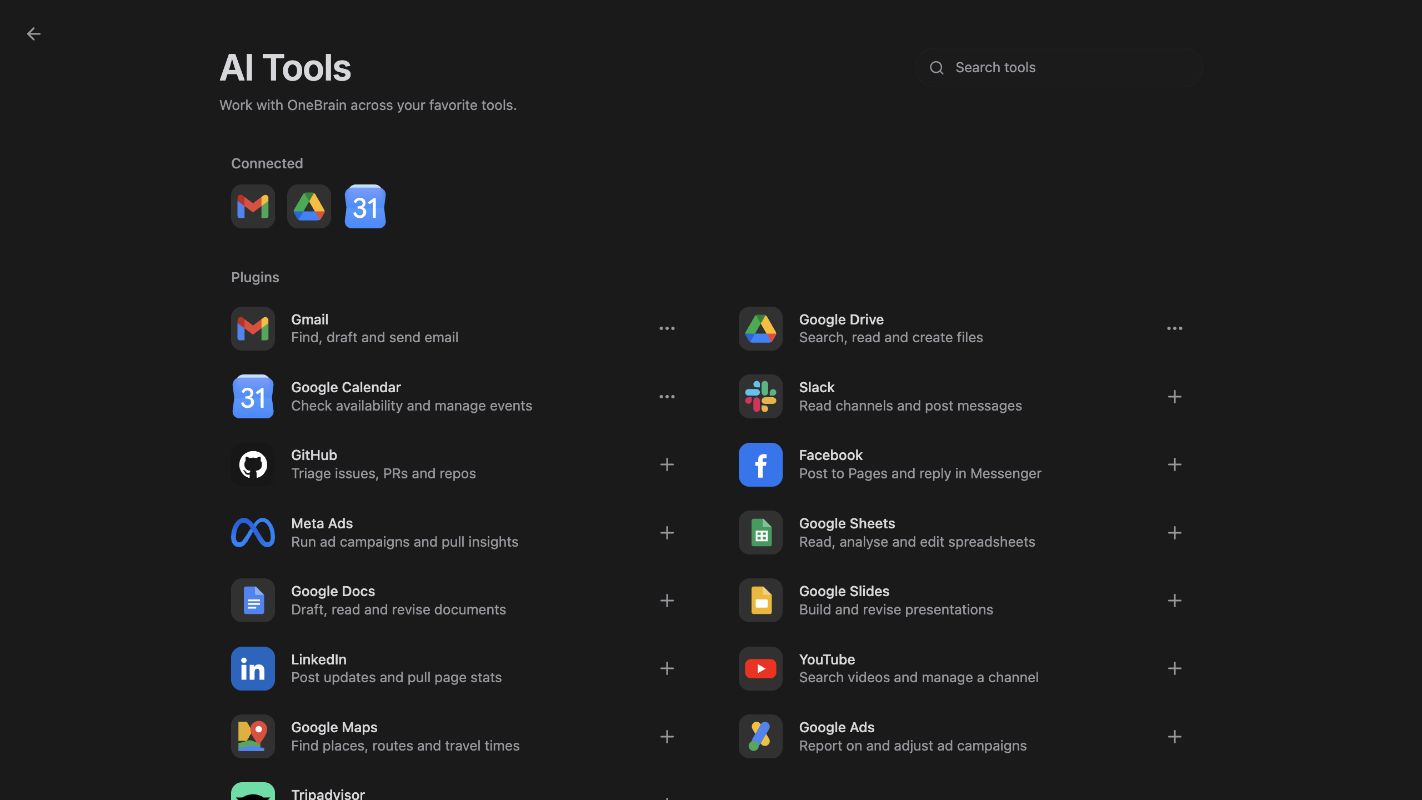Screen dimensions: 1422x800
Task: Click the Slack plugin icon
Action: (x=761, y=396)
